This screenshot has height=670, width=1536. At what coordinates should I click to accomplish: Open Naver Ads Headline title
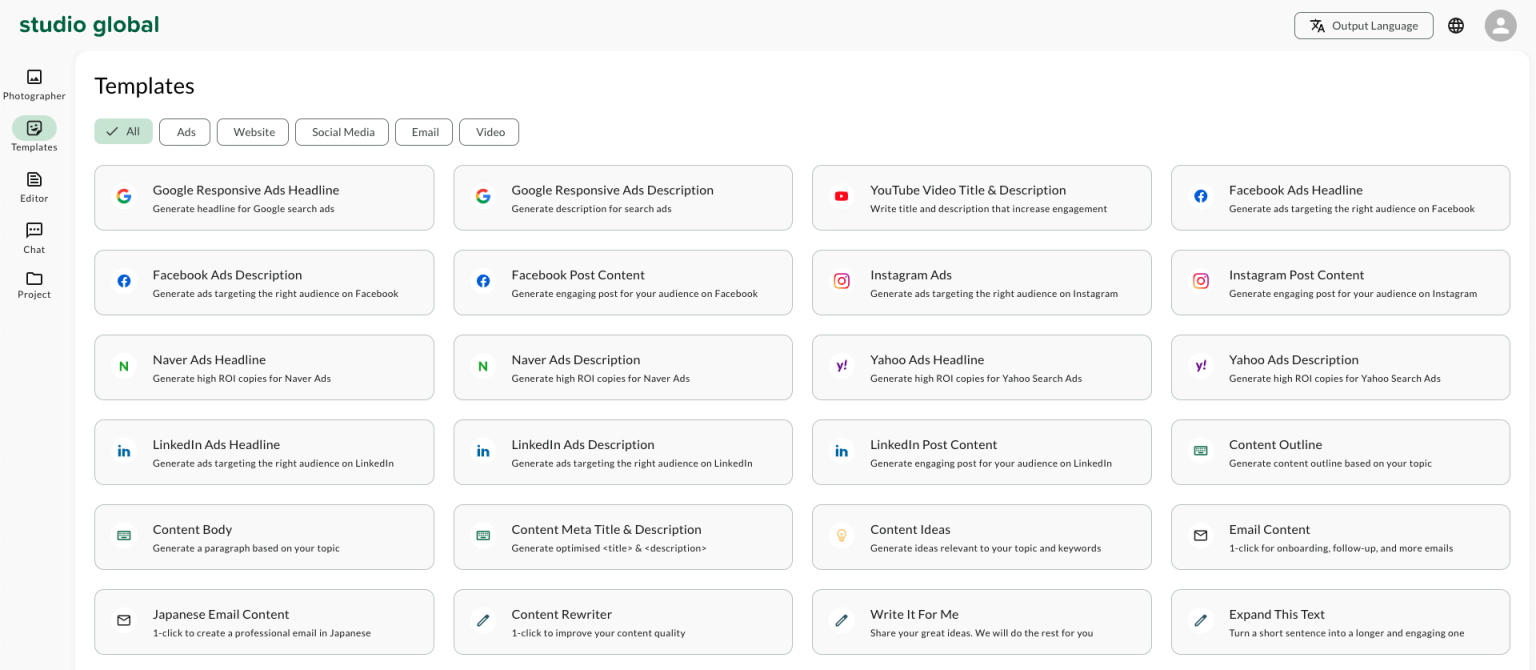(209, 360)
